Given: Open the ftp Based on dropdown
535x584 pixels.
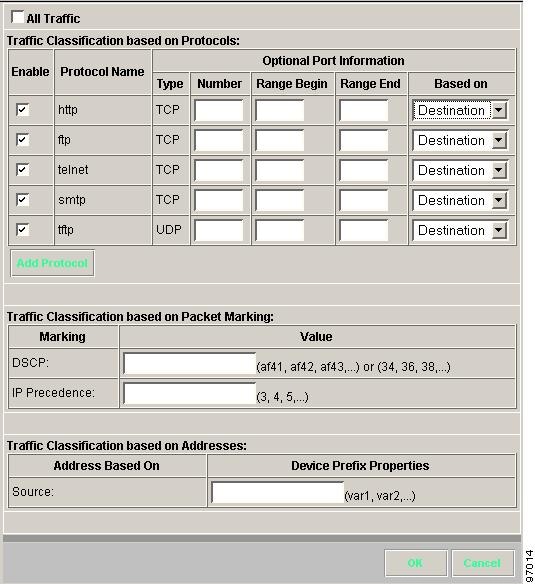Looking at the screenshot, I should point(460,140).
